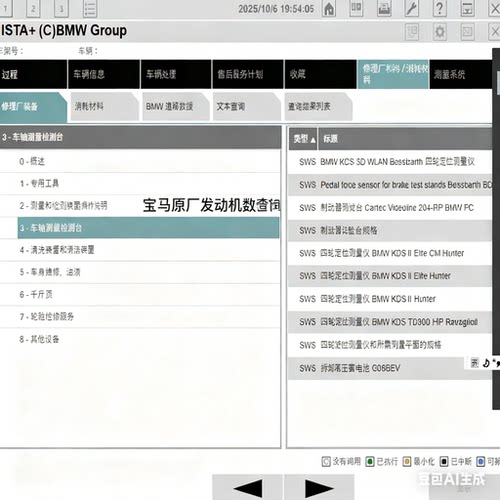Open row 四轮定位测量仪和所需测量平面的规格
Viewport: 500px width, 500px height.
(x=390, y=345)
